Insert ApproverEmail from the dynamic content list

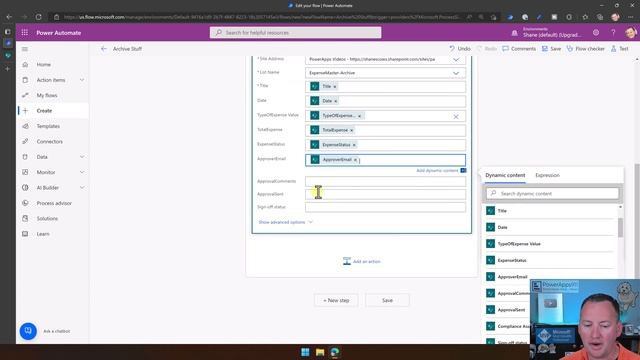[x=508, y=277]
